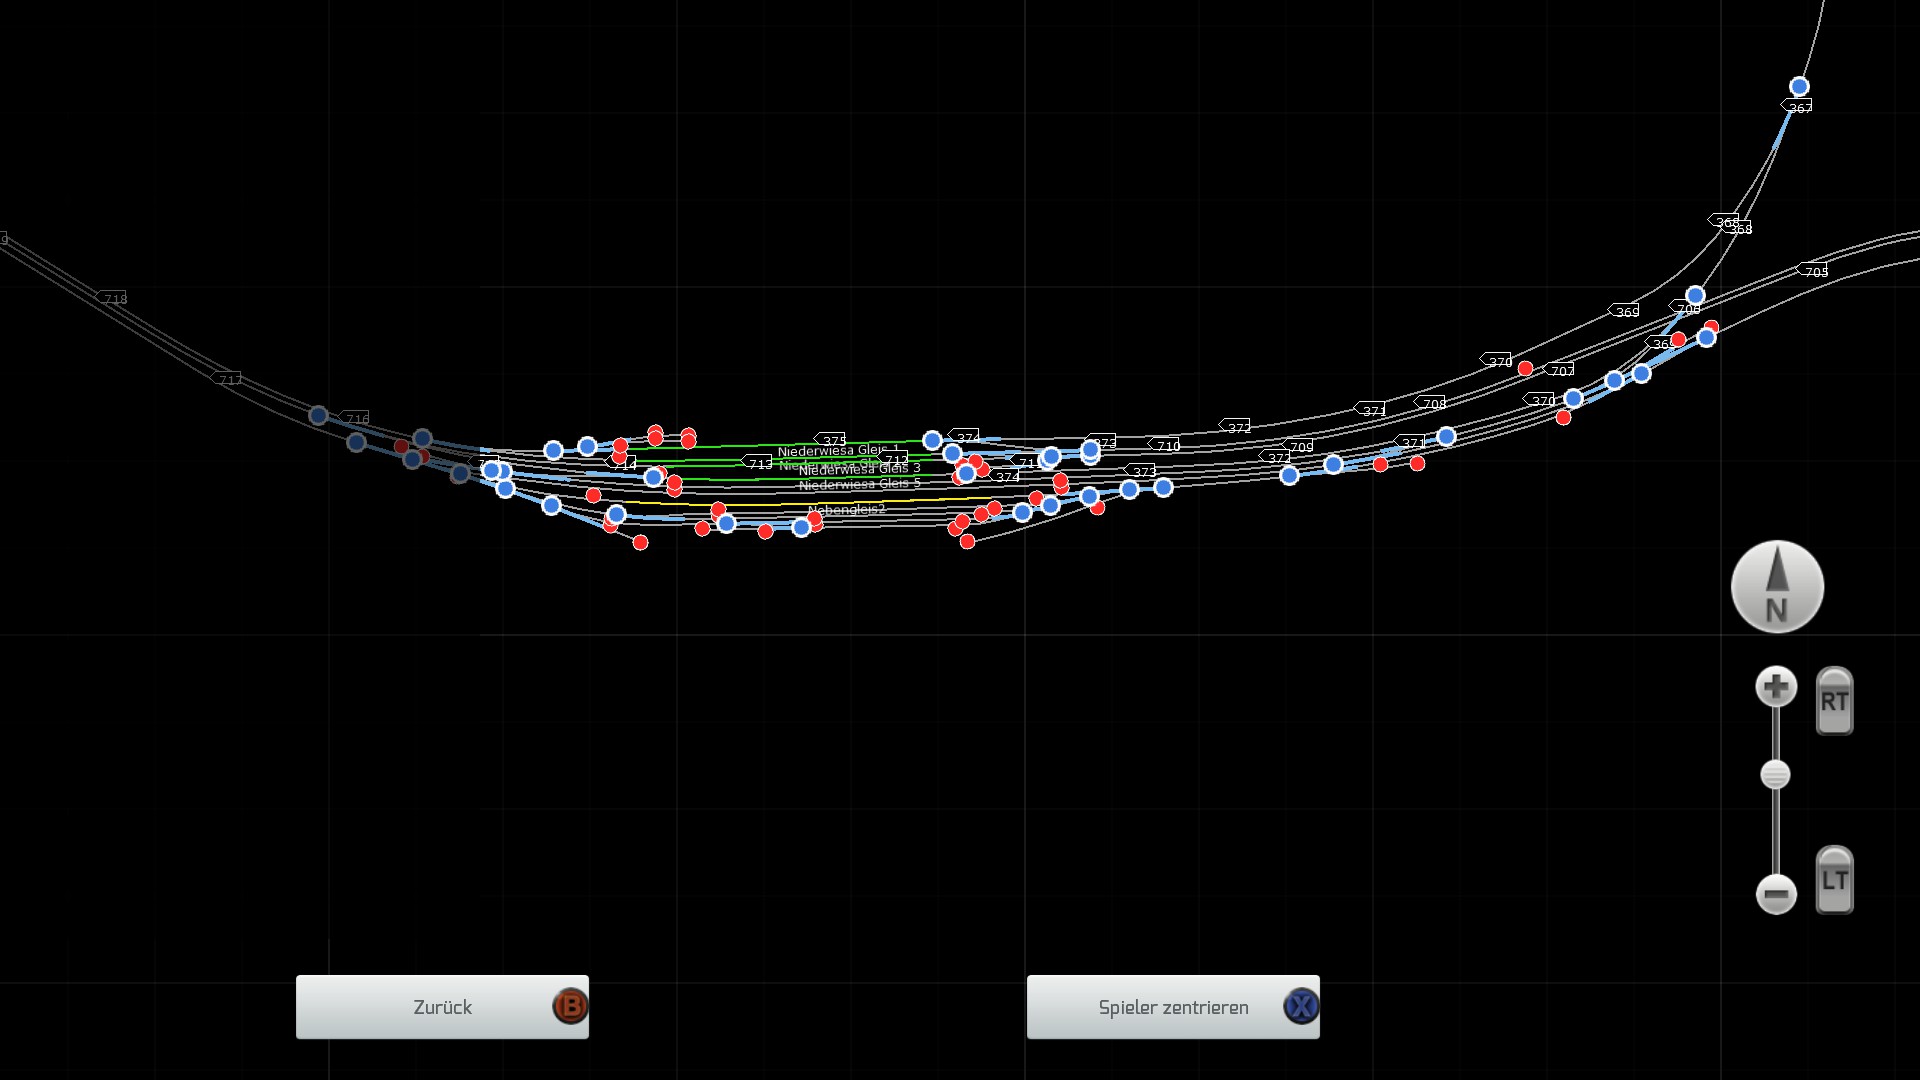Click the LT trigger icon

coord(1834,880)
